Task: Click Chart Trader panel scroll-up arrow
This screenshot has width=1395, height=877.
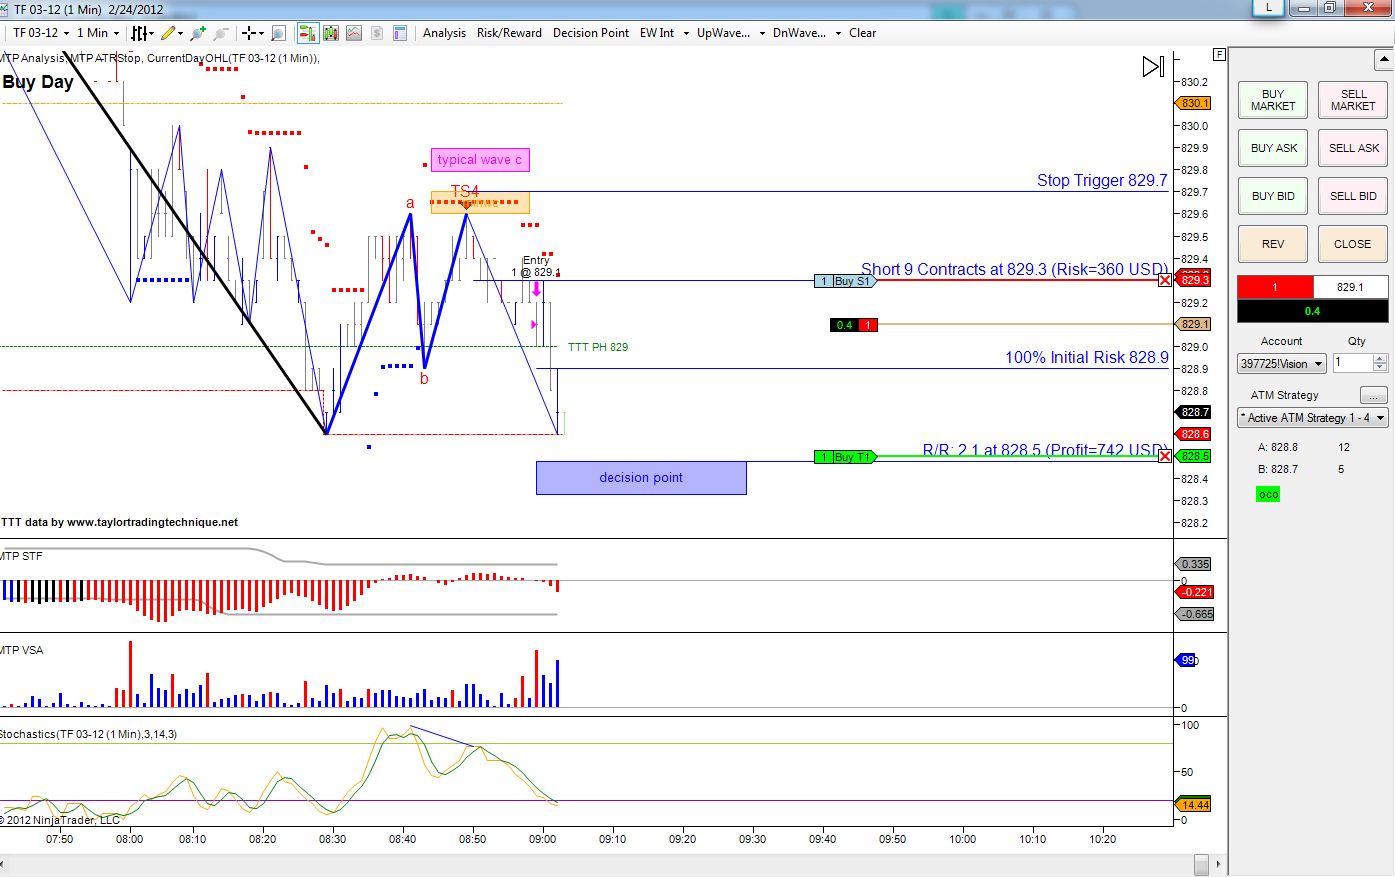Action: pyautogui.click(x=1384, y=60)
